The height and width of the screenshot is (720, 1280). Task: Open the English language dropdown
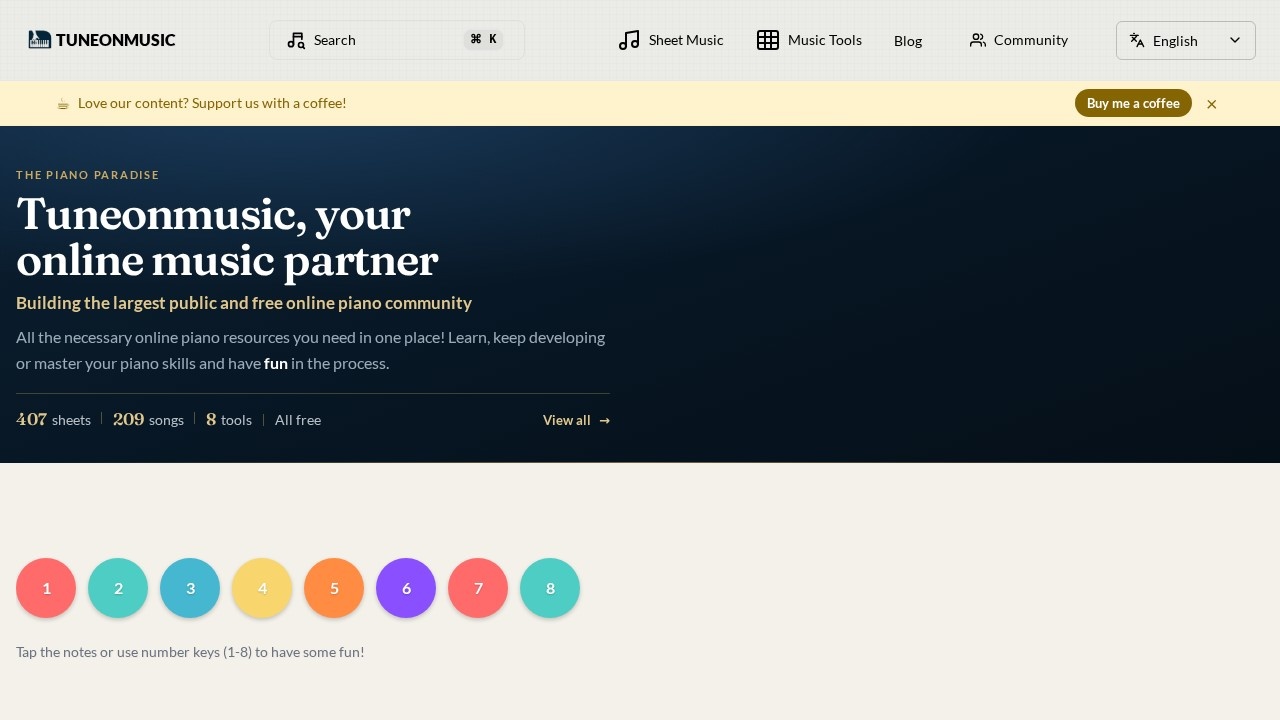point(1186,40)
